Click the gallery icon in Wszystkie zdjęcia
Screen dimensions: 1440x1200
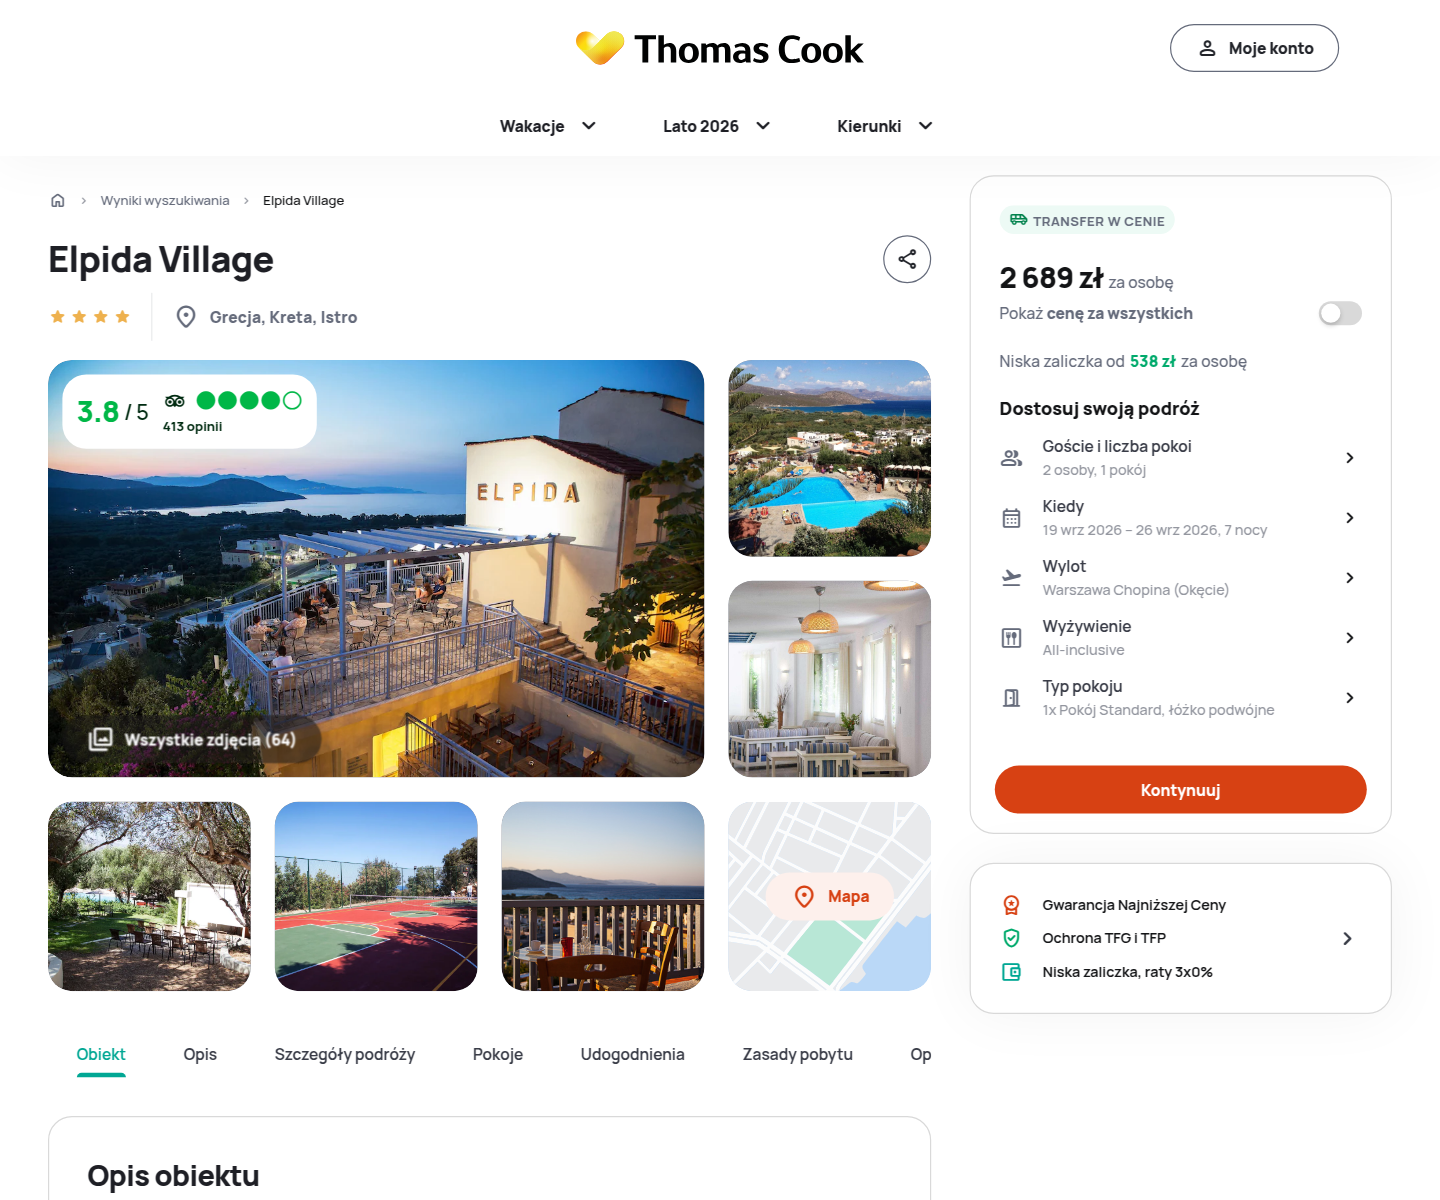pos(100,740)
